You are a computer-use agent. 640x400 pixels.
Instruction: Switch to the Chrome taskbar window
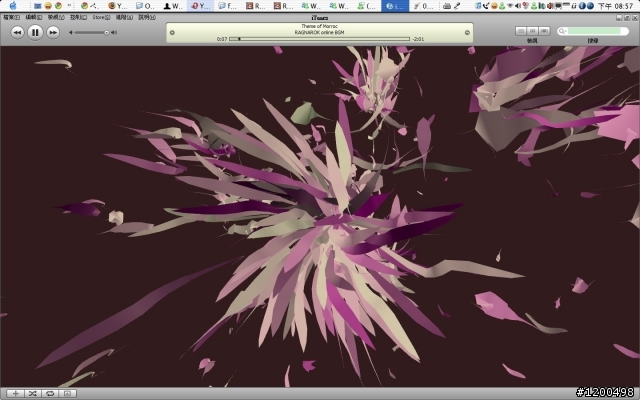90,6
